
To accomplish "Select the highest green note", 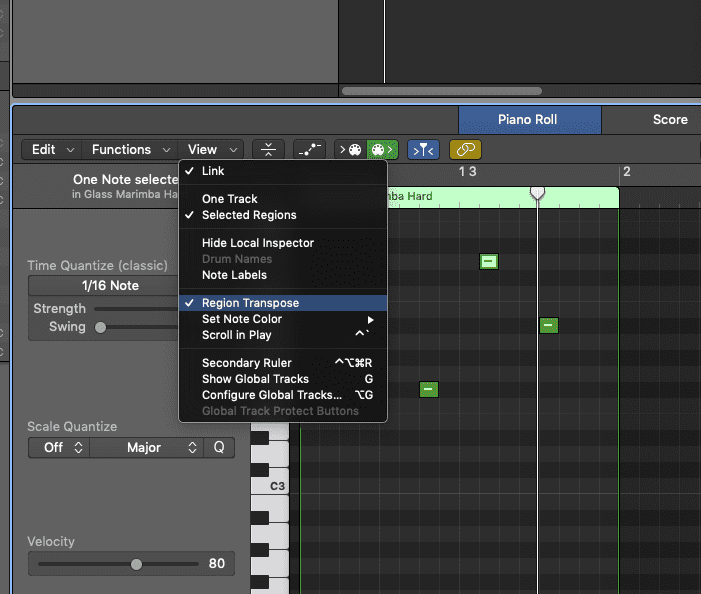I will point(489,261).
